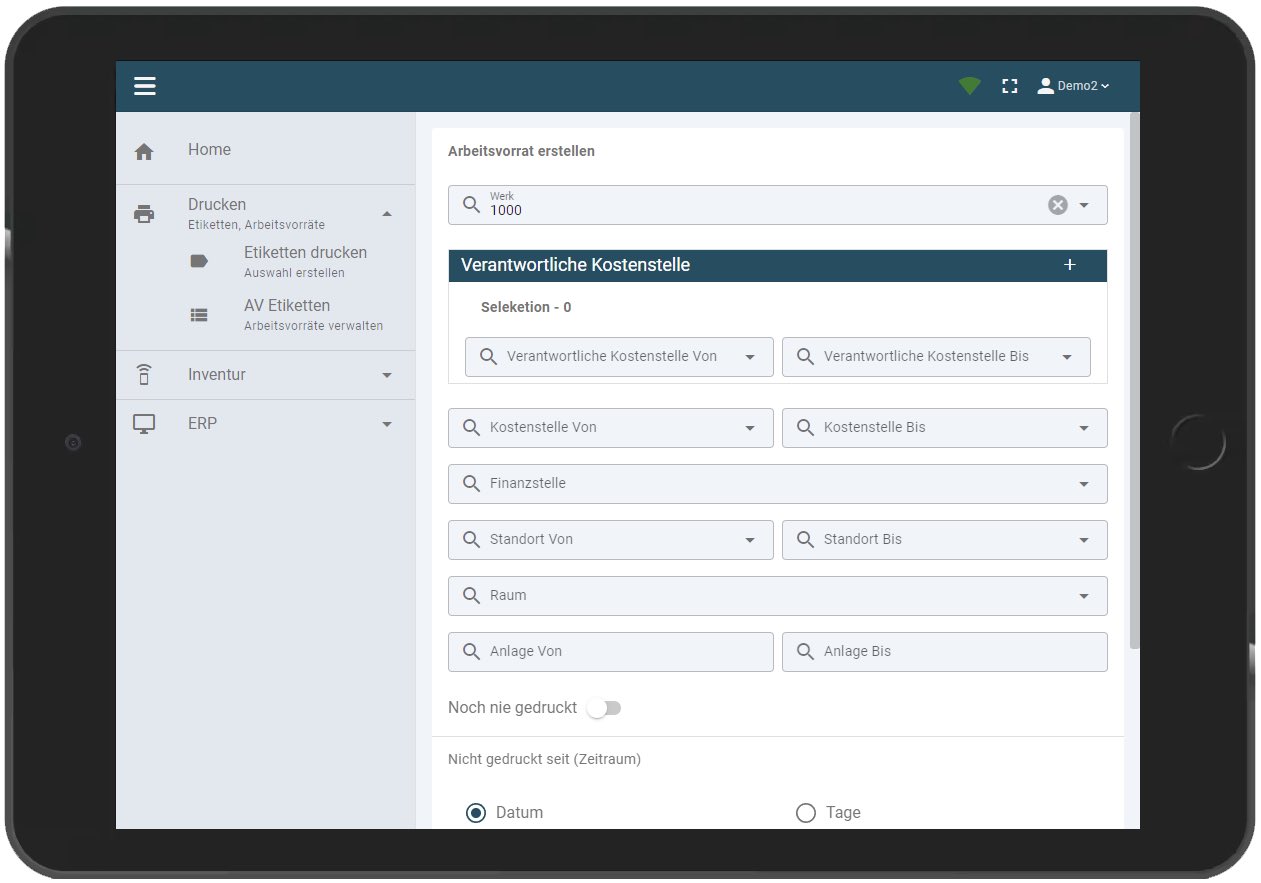The height and width of the screenshot is (883, 1261).
Task: Open the Demo2 user menu
Action: (x=1073, y=85)
